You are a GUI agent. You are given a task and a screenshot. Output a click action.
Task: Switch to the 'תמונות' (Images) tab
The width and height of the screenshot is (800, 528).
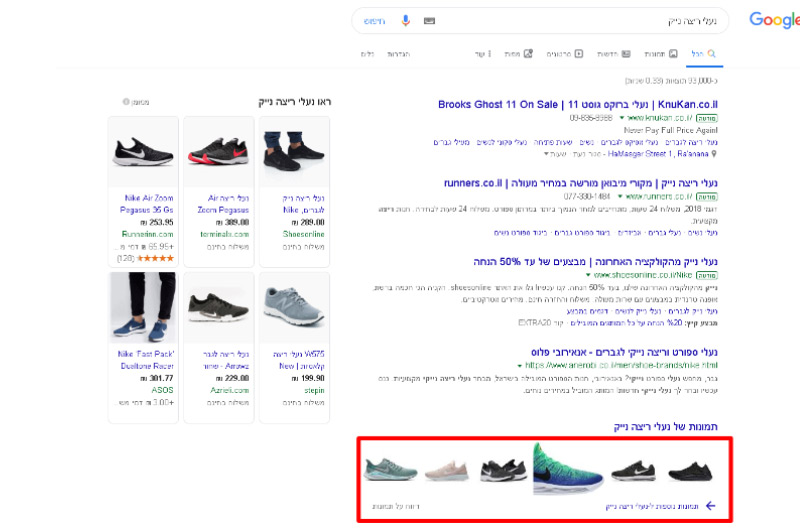pos(660,54)
